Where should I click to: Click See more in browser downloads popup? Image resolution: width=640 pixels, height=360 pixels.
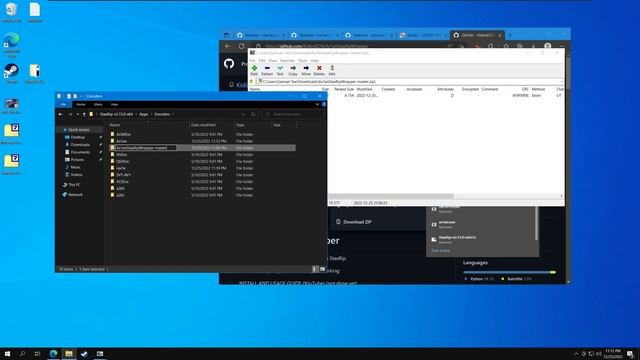(441, 251)
